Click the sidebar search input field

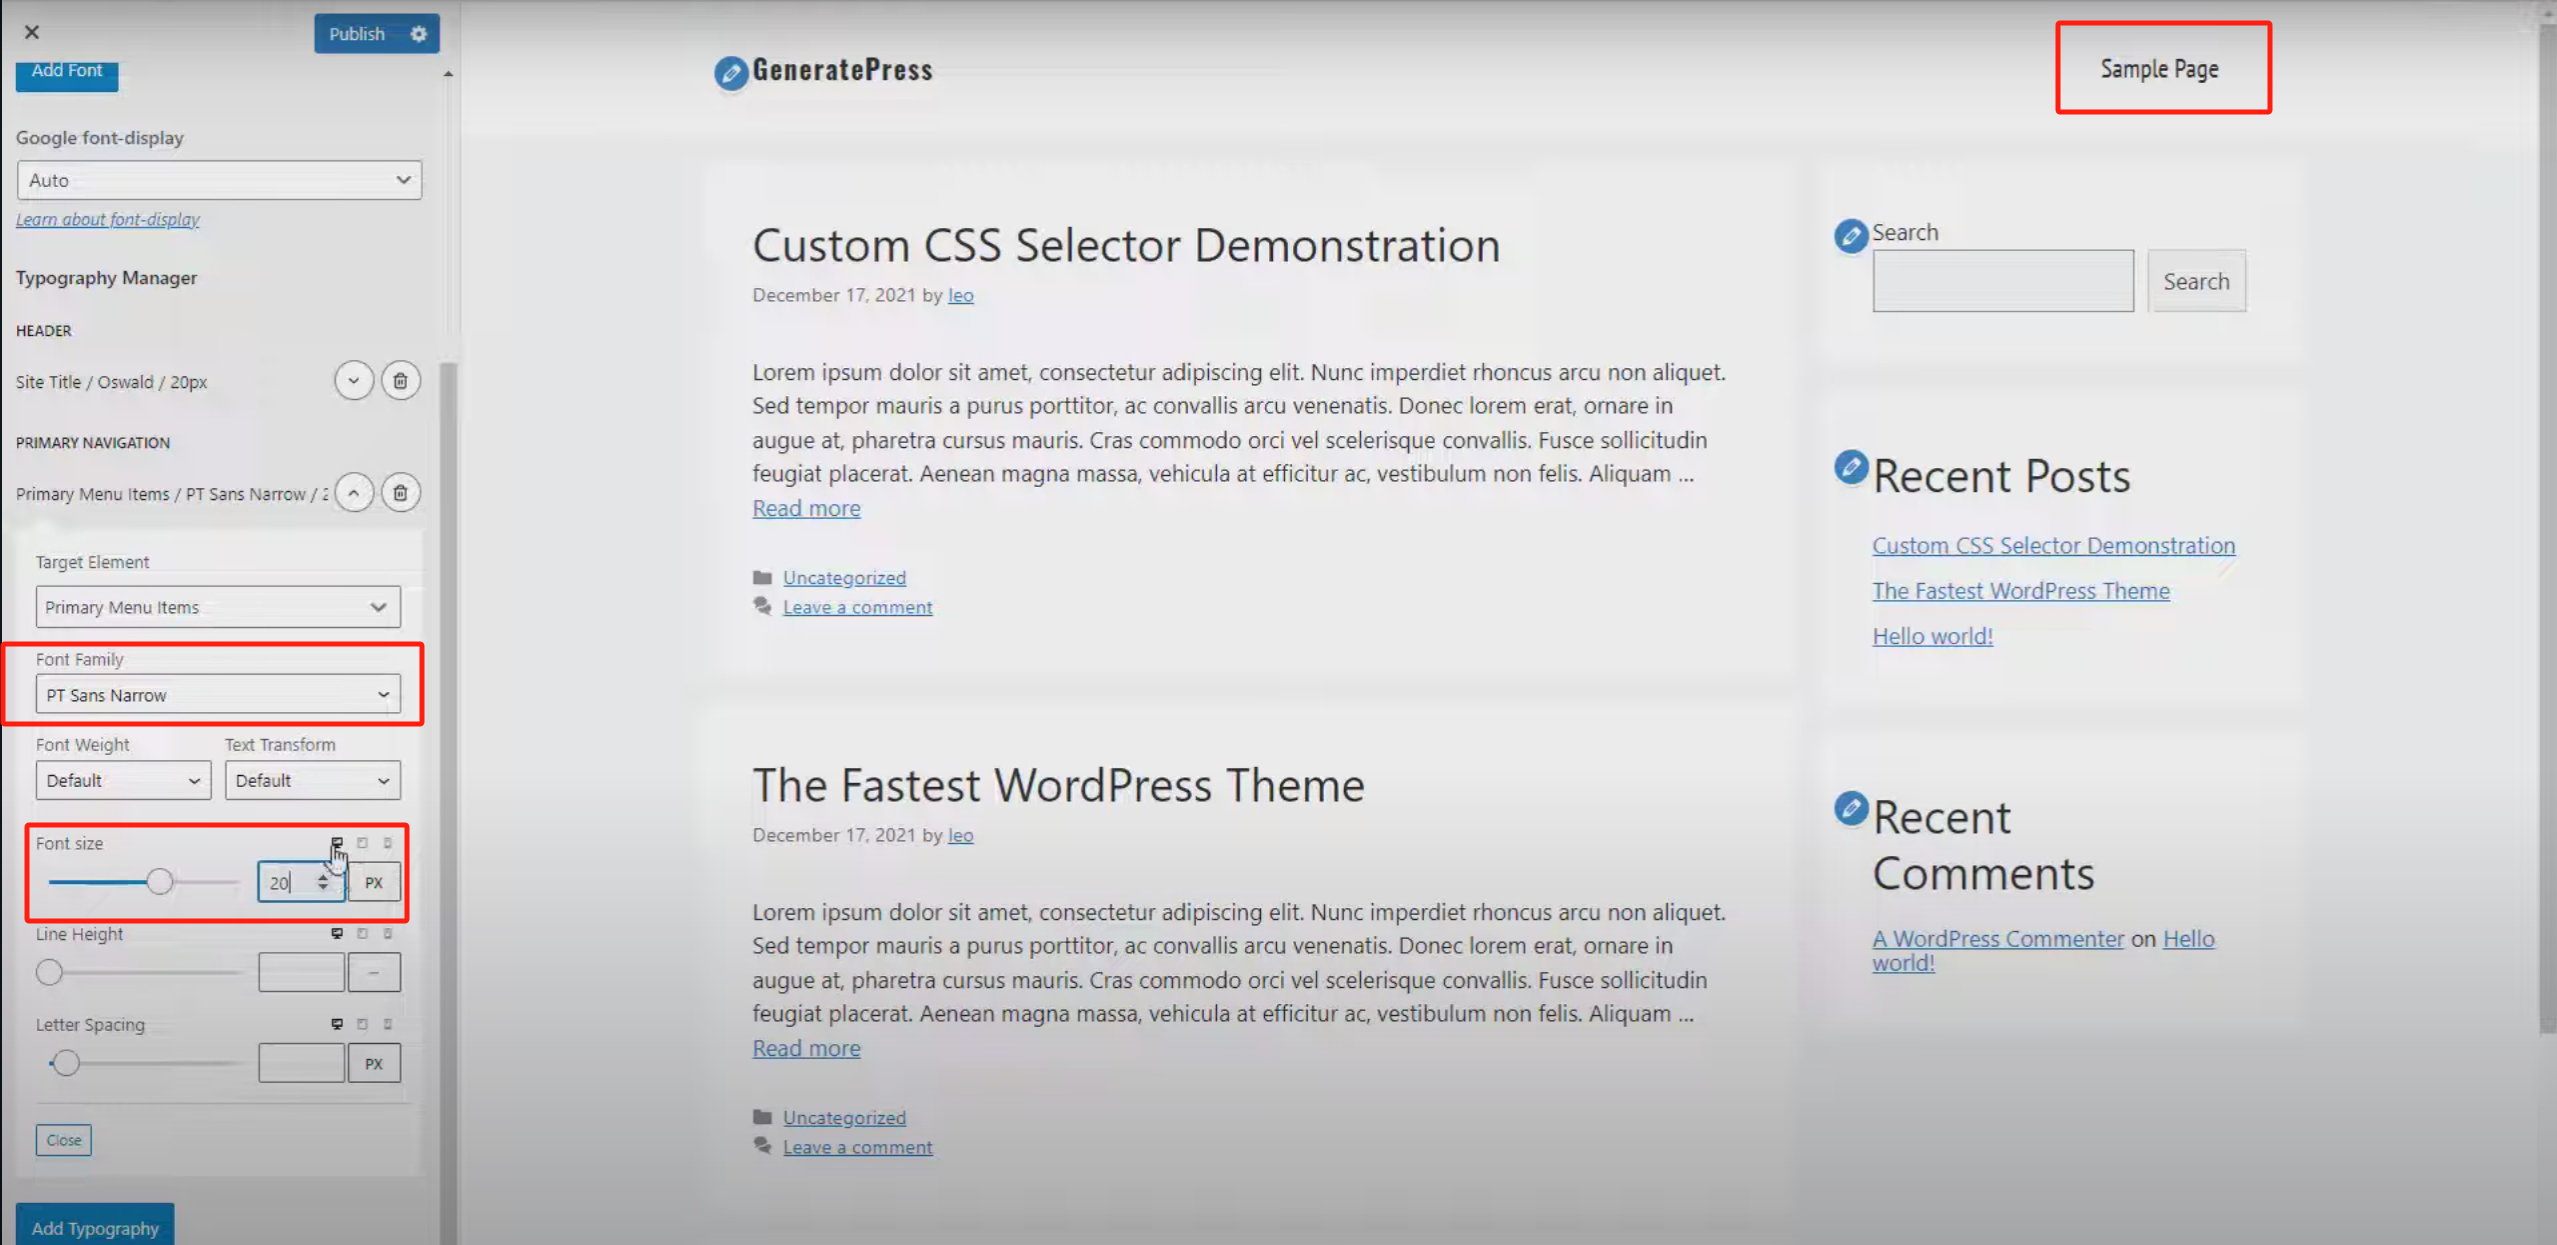tap(2001, 280)
